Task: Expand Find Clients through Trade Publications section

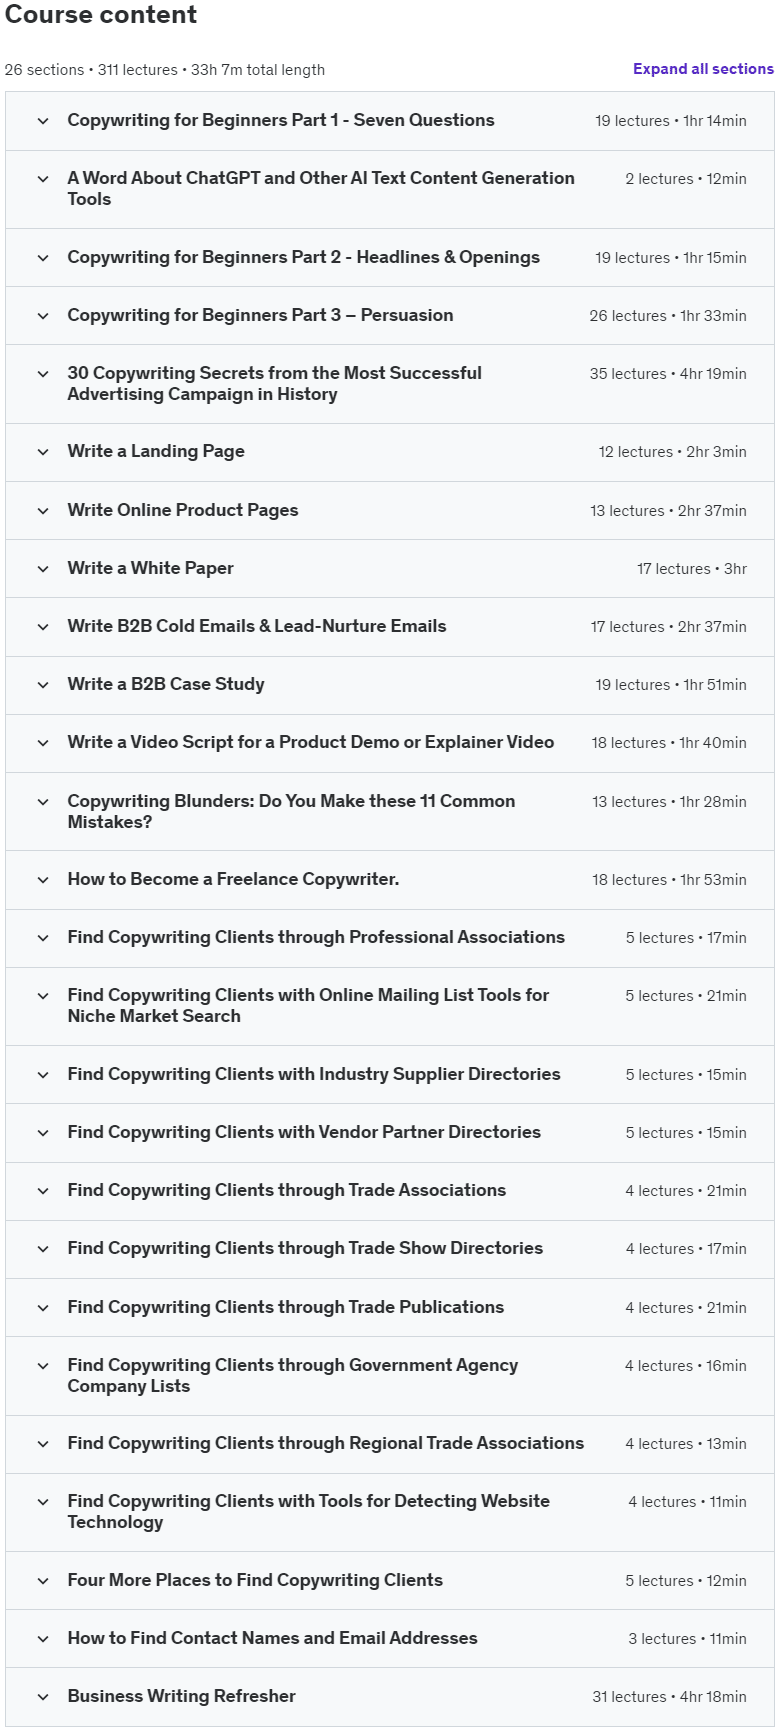Action: pos(390,1308)
